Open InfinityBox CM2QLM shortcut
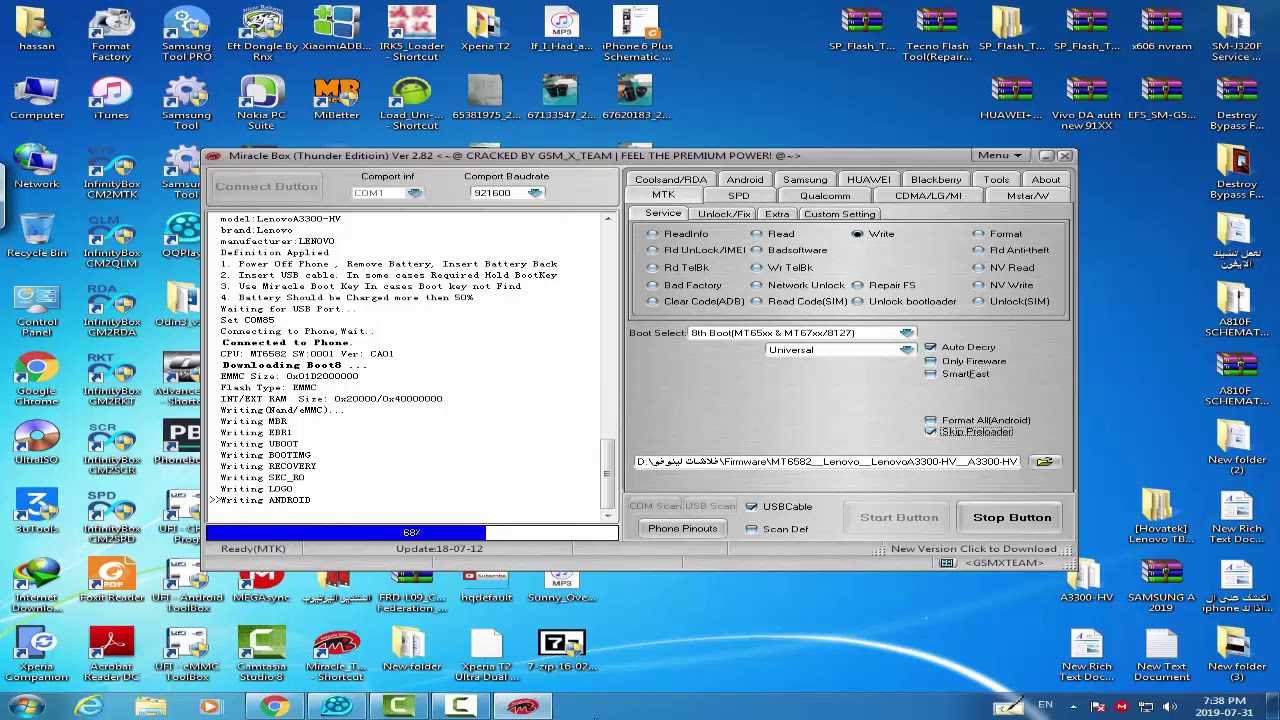Screen dimensions: 1280x720 [111, 242]
